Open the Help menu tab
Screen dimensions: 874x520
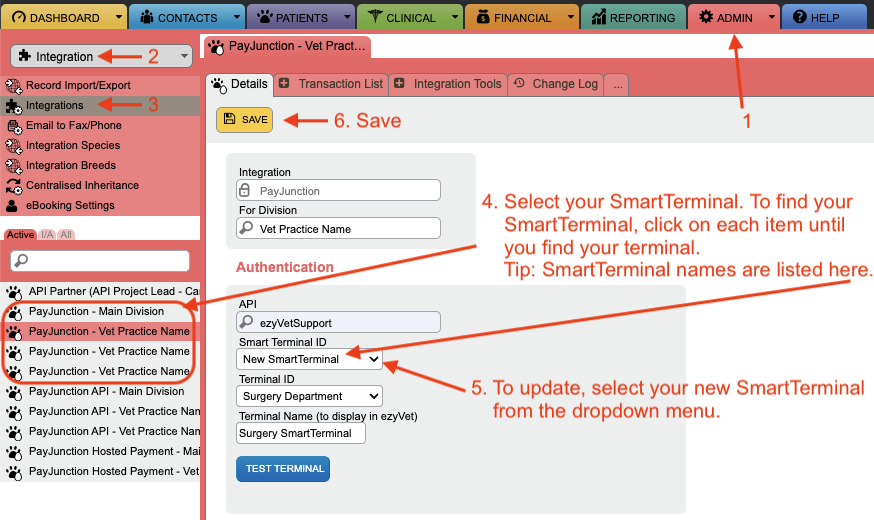tap(824, 17)
